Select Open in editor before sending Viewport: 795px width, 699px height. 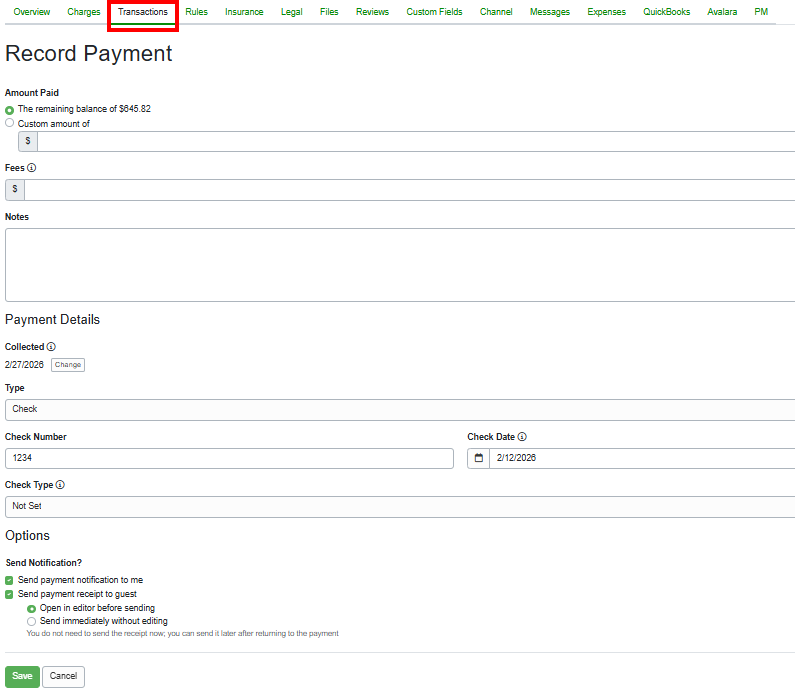(x=31, y=608)
